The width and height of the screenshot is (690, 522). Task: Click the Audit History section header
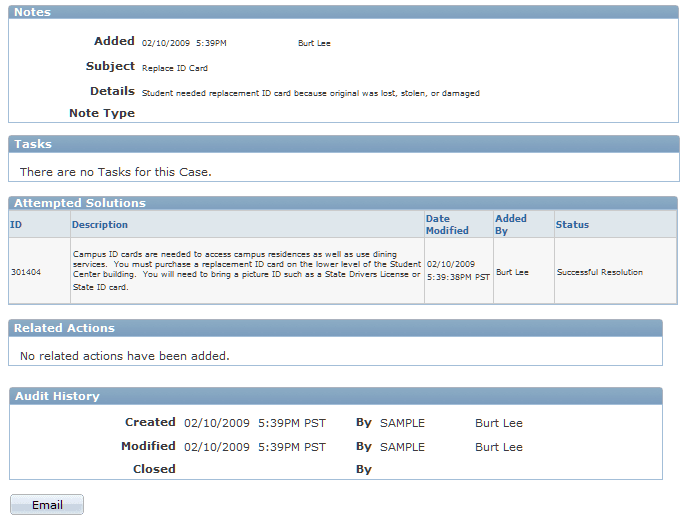click(336, 396)
